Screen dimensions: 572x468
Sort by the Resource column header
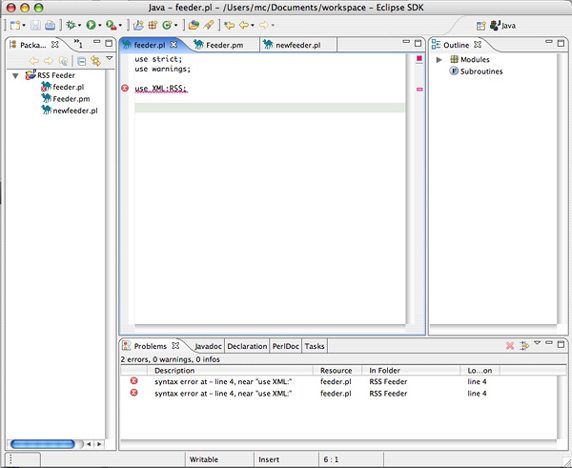337,370
